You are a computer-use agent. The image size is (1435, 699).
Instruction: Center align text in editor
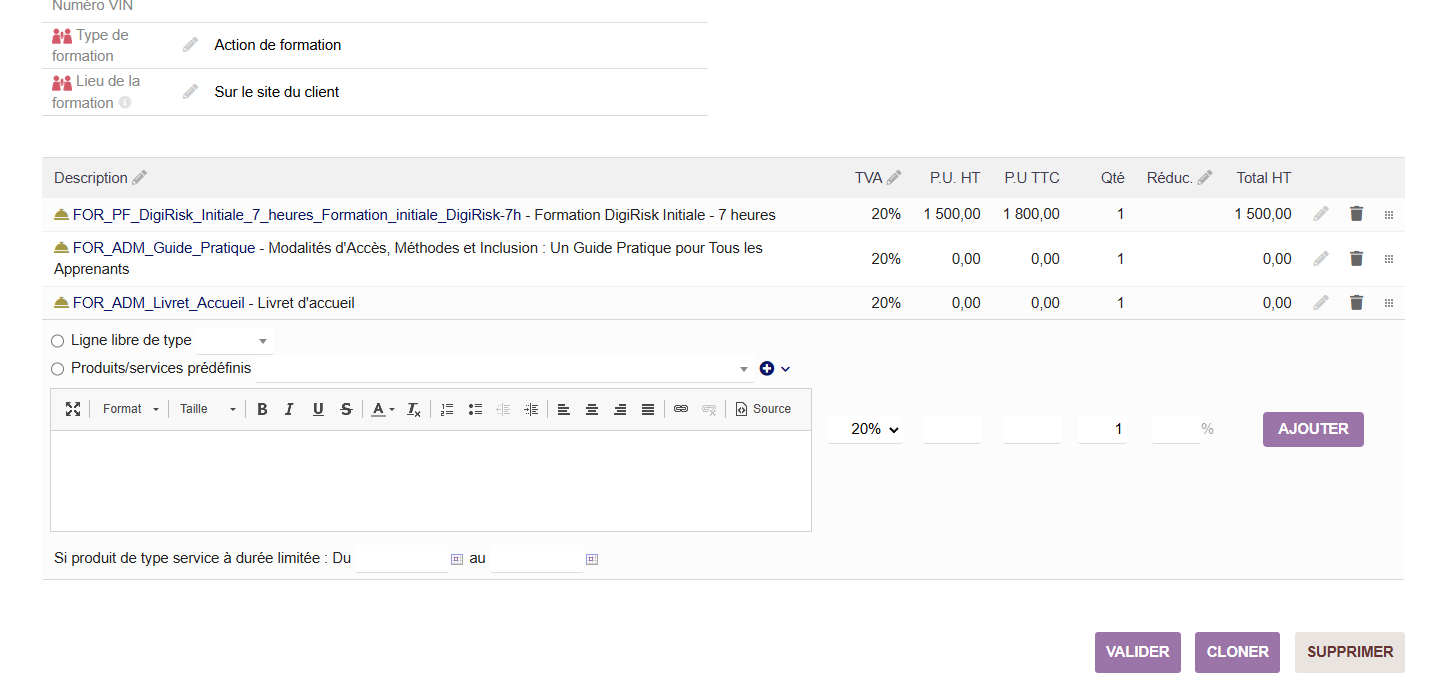coord(592,409)
